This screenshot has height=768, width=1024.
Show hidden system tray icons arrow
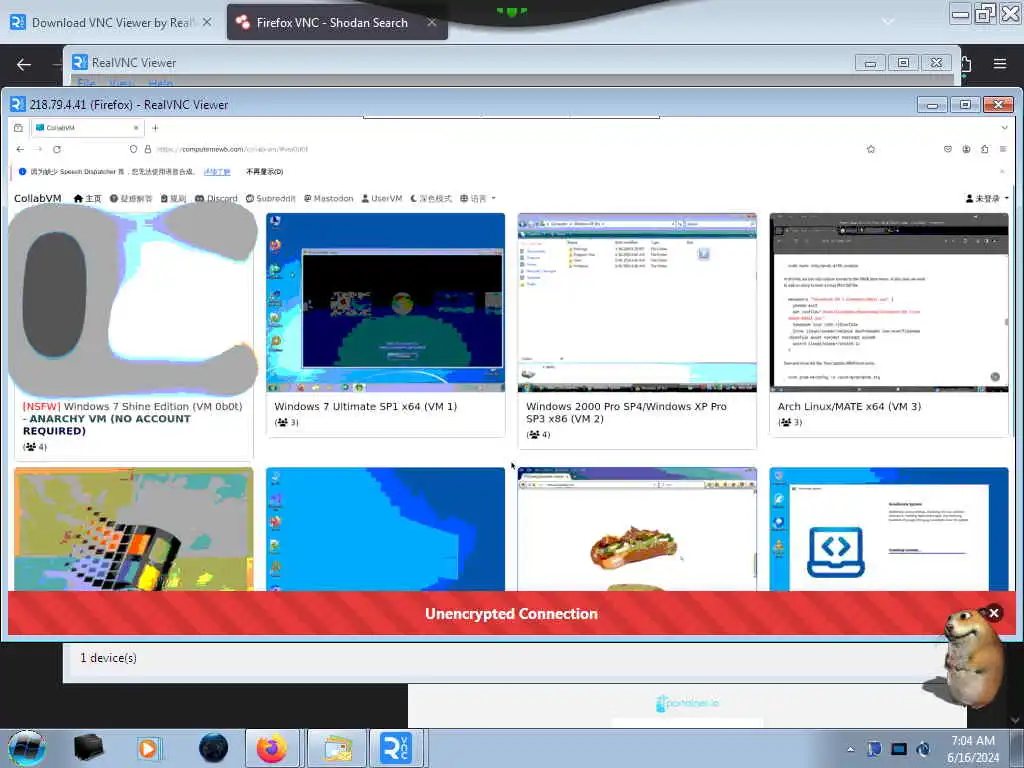[850, 749]
